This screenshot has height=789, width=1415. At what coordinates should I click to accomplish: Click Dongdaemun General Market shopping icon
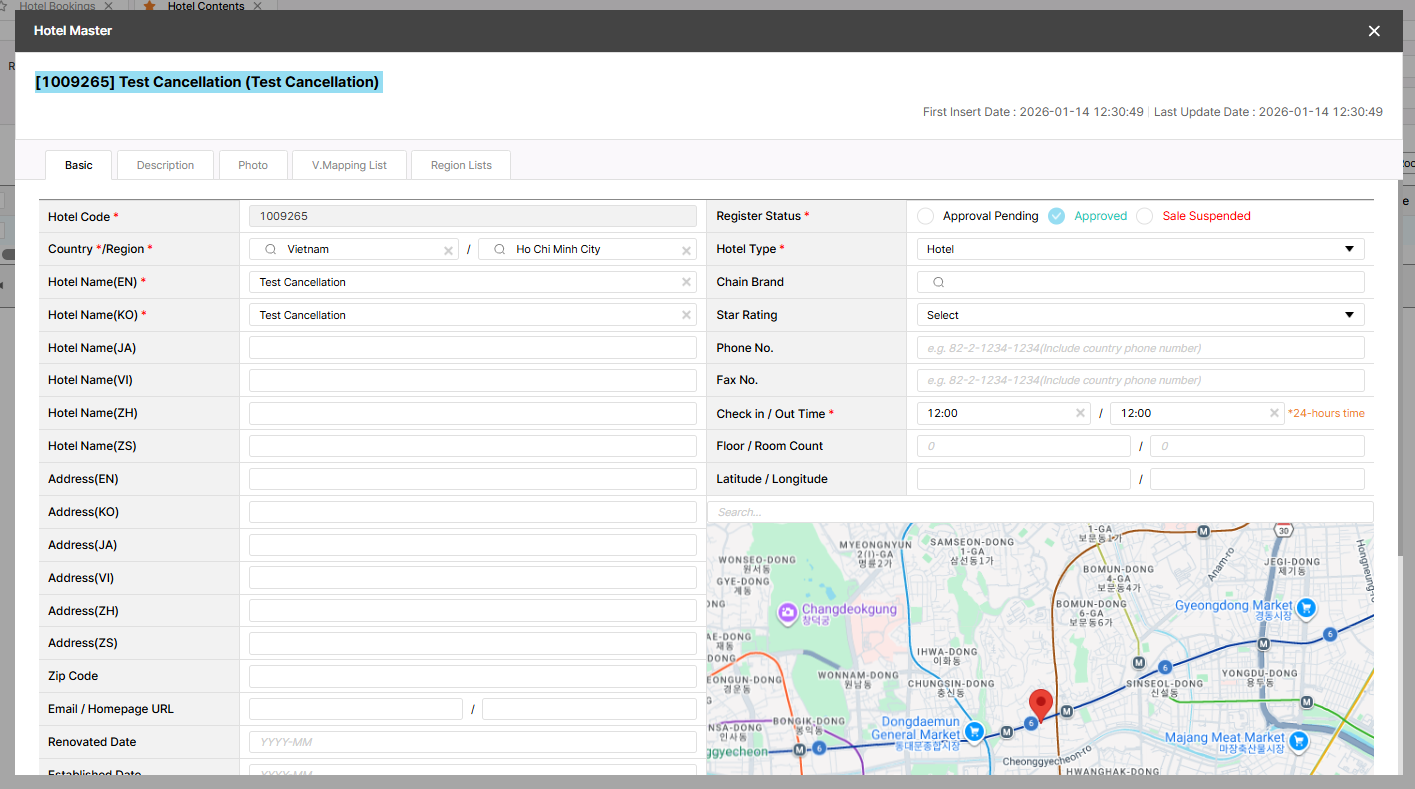[974, 731]
